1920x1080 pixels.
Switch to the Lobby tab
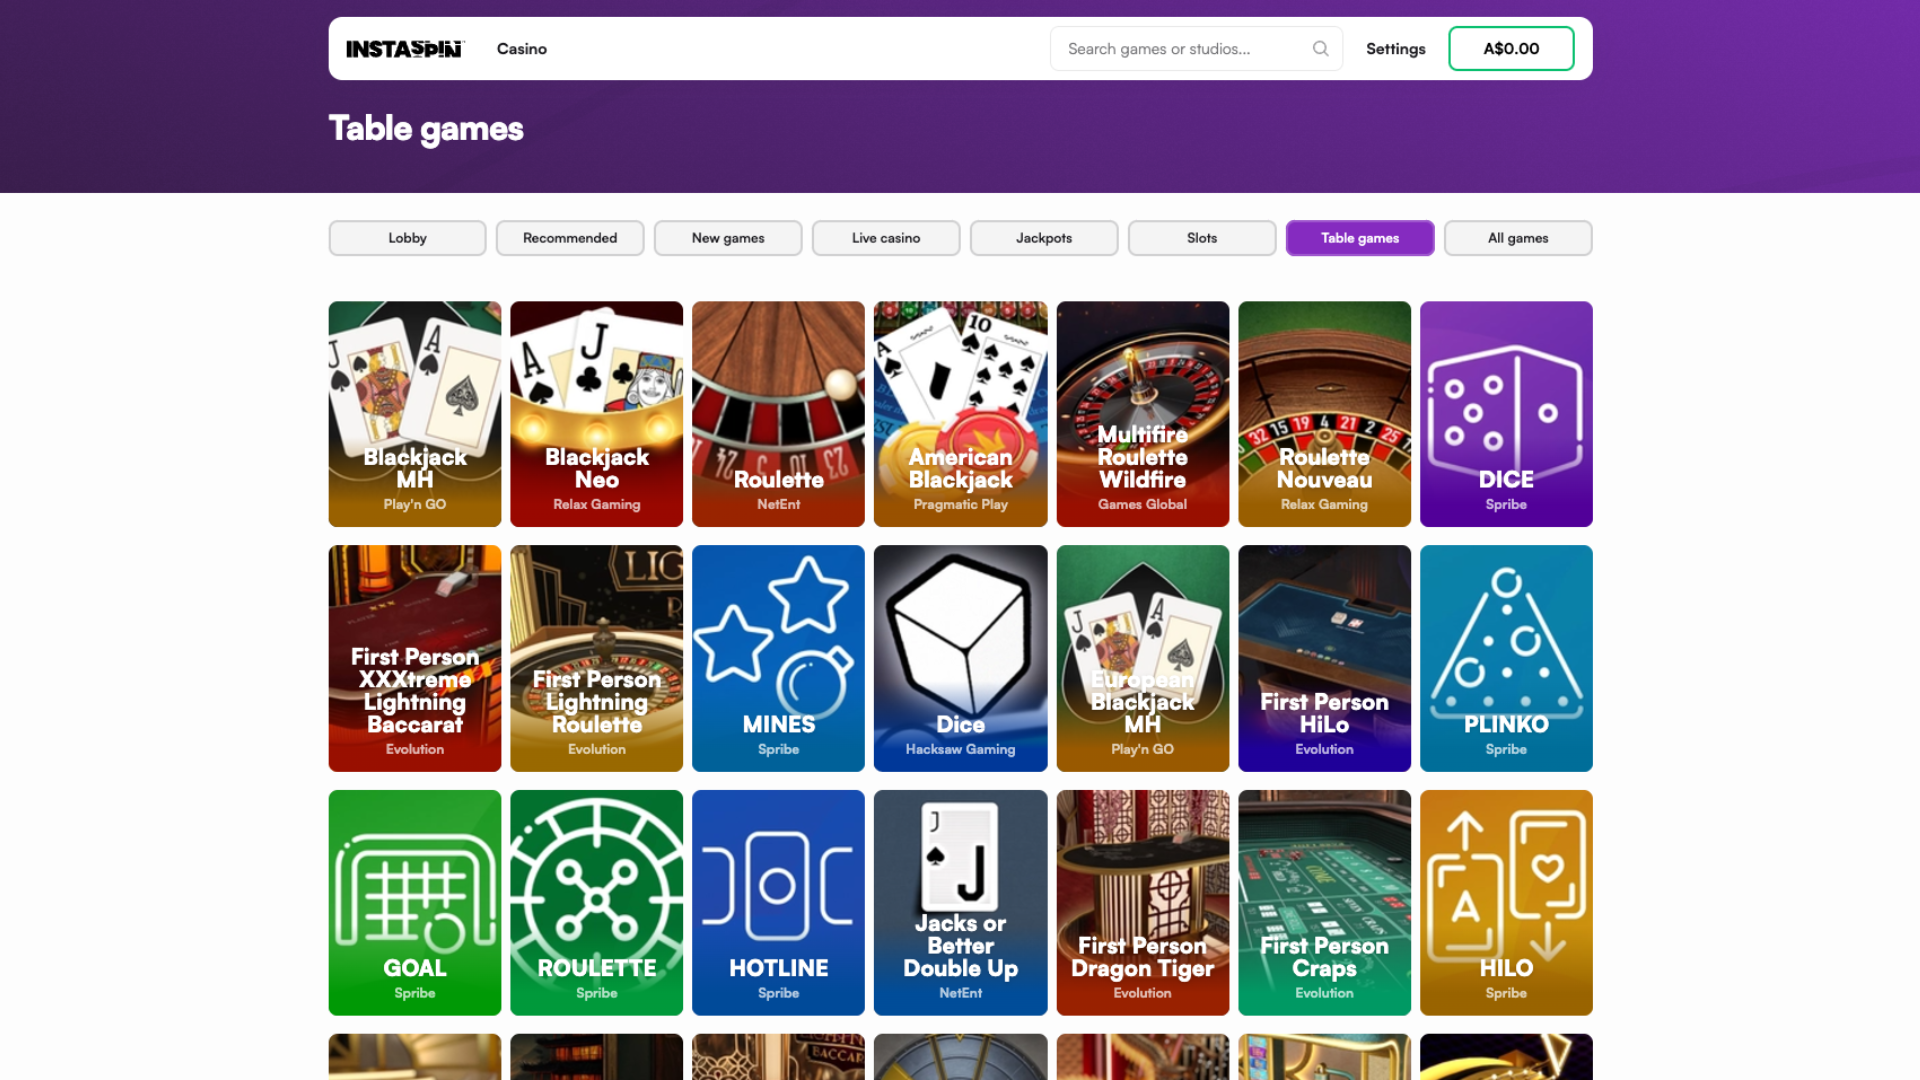point(407,238)
